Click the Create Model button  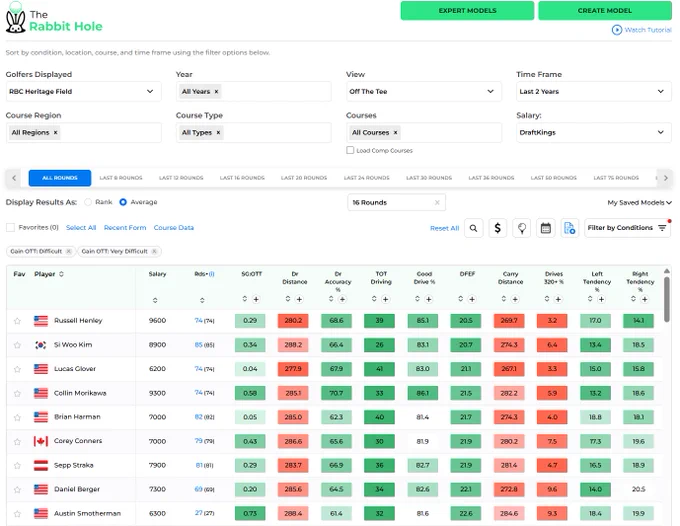(x=605, y=10)
